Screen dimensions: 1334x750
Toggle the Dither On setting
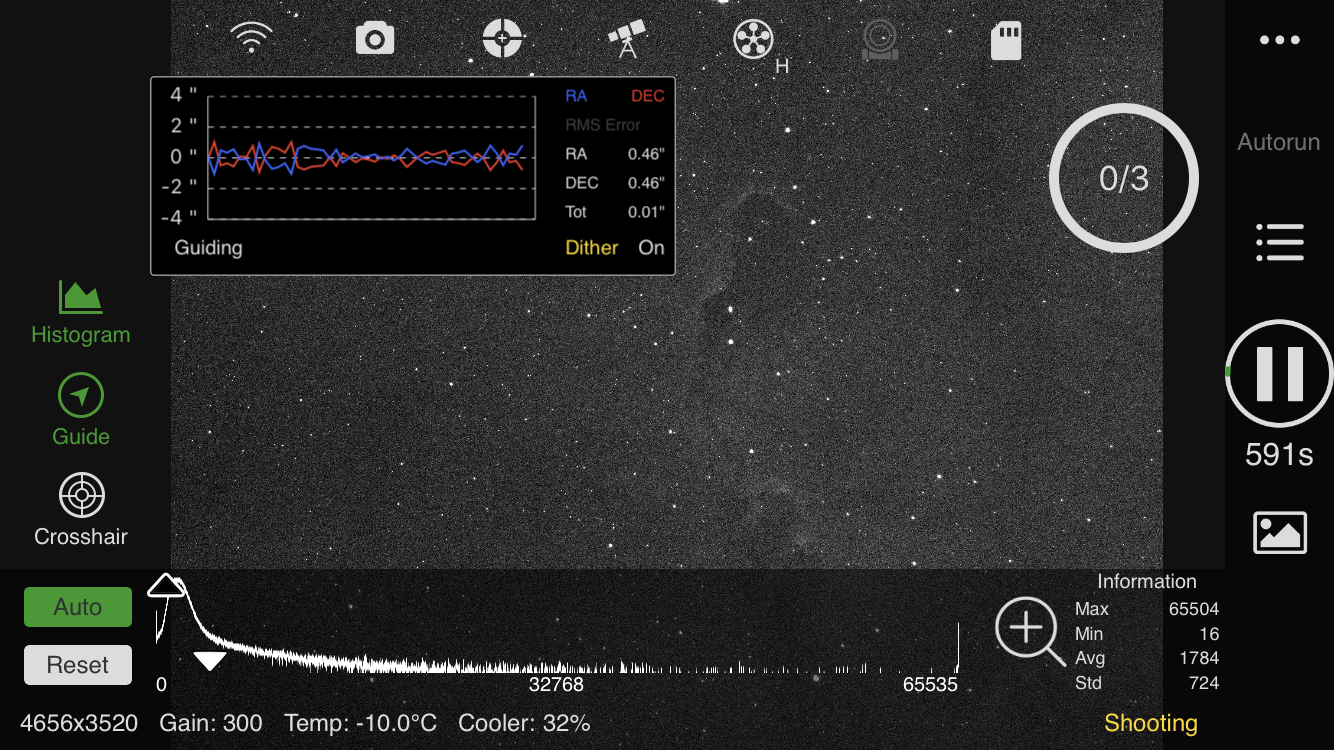click(x=615, y=248)
